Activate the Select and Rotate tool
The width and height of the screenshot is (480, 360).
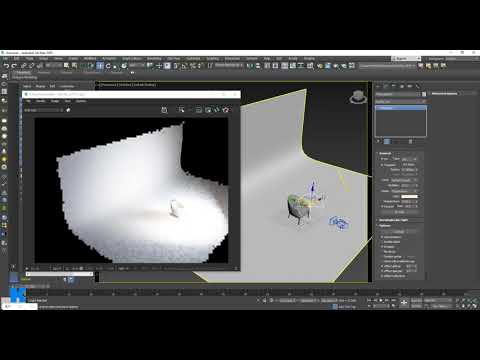click(108, 66)
